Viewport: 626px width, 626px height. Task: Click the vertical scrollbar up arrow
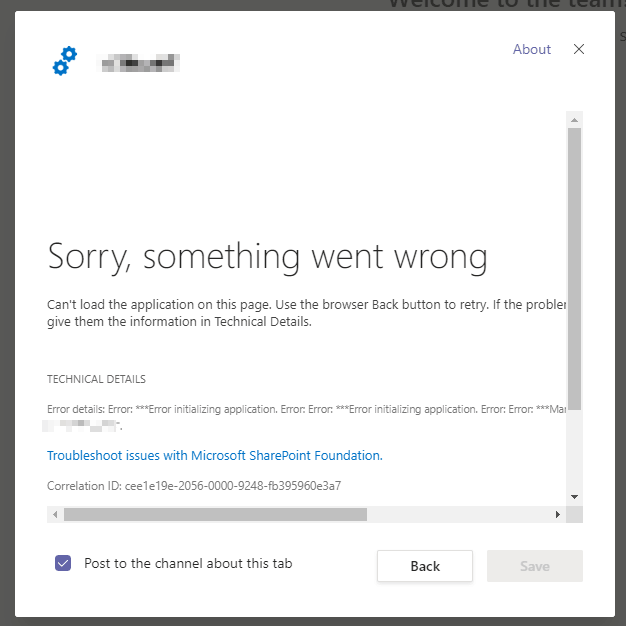[574, 120]
